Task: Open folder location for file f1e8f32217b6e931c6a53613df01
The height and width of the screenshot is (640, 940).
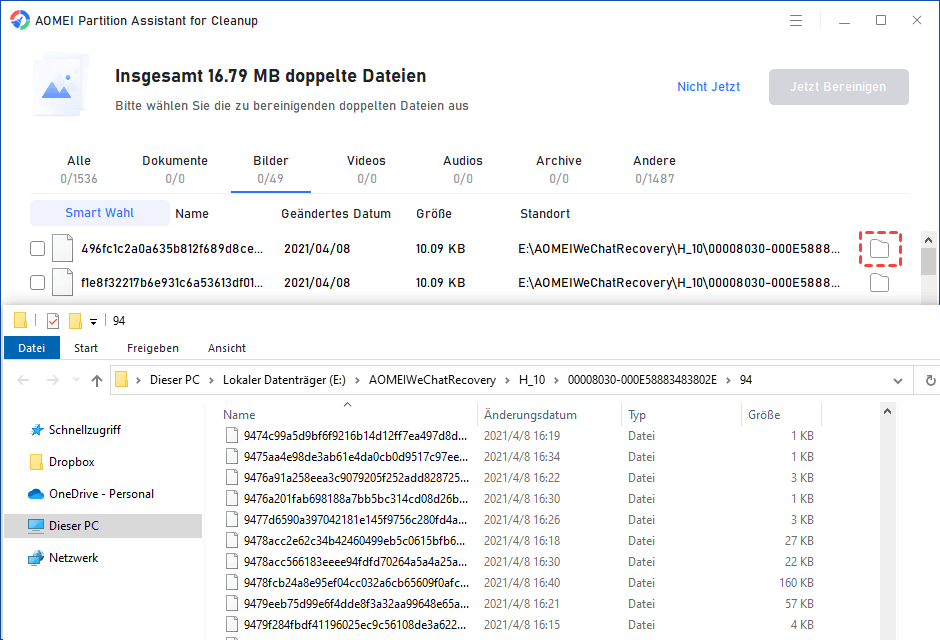Action: click(879, 283)
